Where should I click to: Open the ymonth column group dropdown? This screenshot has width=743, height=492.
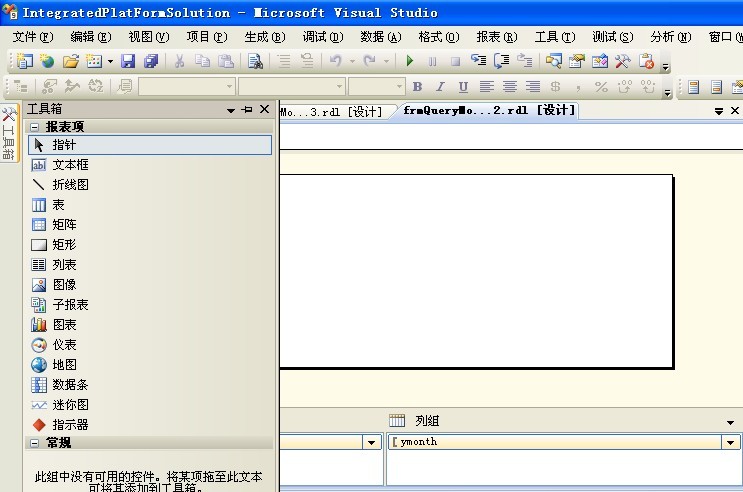(x=731, y=442)
